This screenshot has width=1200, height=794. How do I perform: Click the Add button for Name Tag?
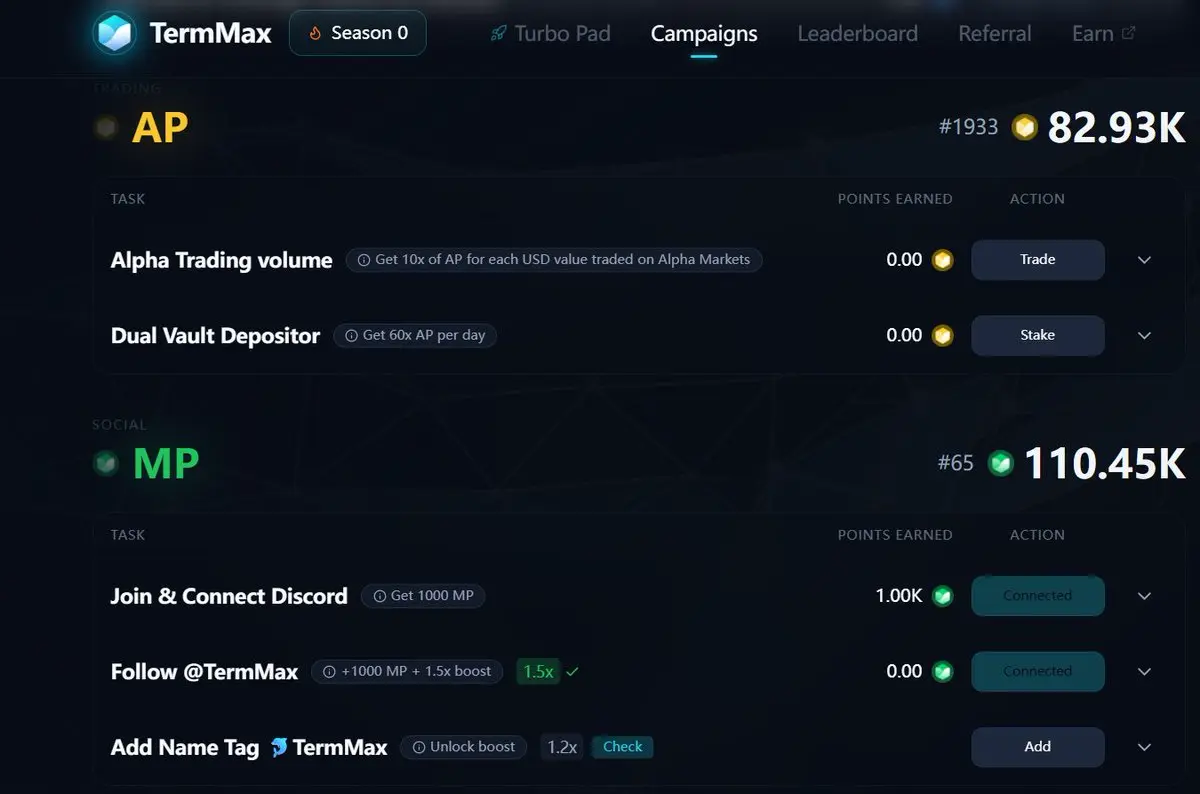pos(1038,747)
